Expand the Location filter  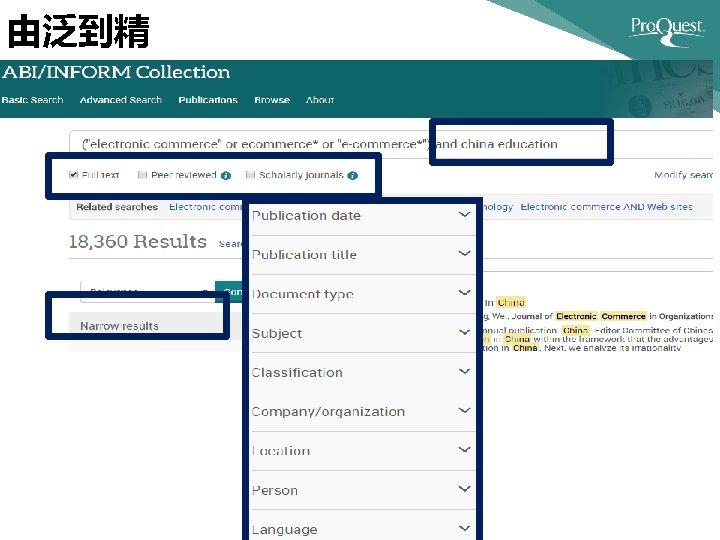[362, 451]
